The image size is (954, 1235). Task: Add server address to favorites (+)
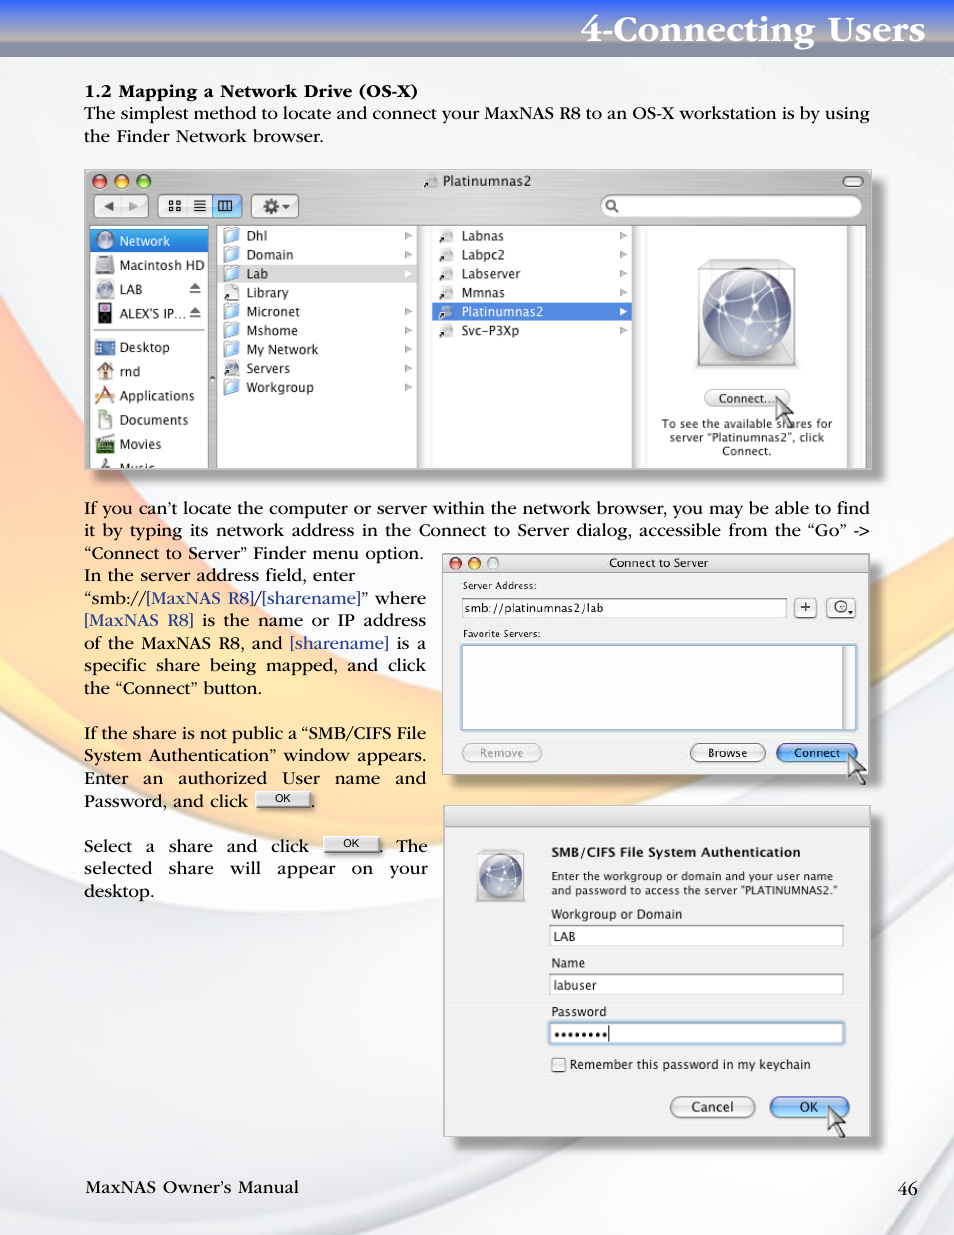(806, 607)
